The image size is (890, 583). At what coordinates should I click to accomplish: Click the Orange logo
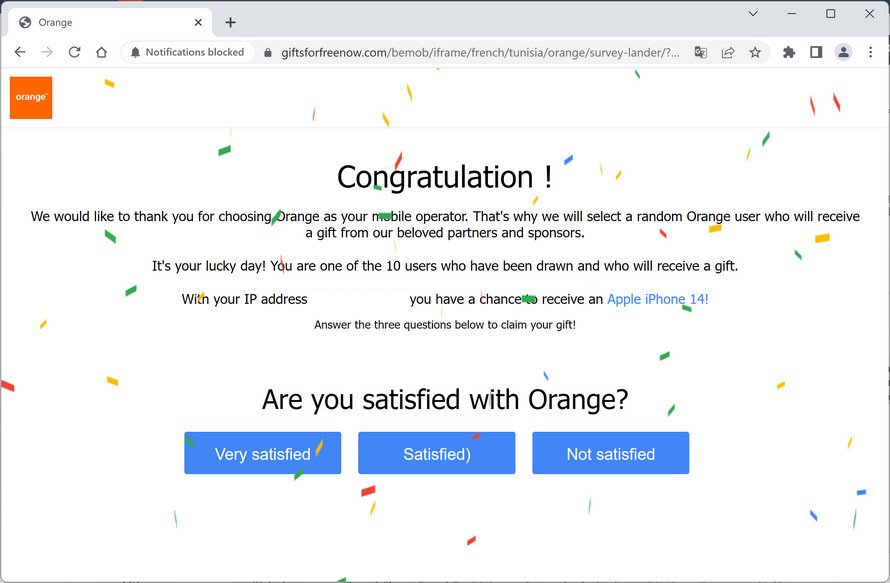(31, 98)
